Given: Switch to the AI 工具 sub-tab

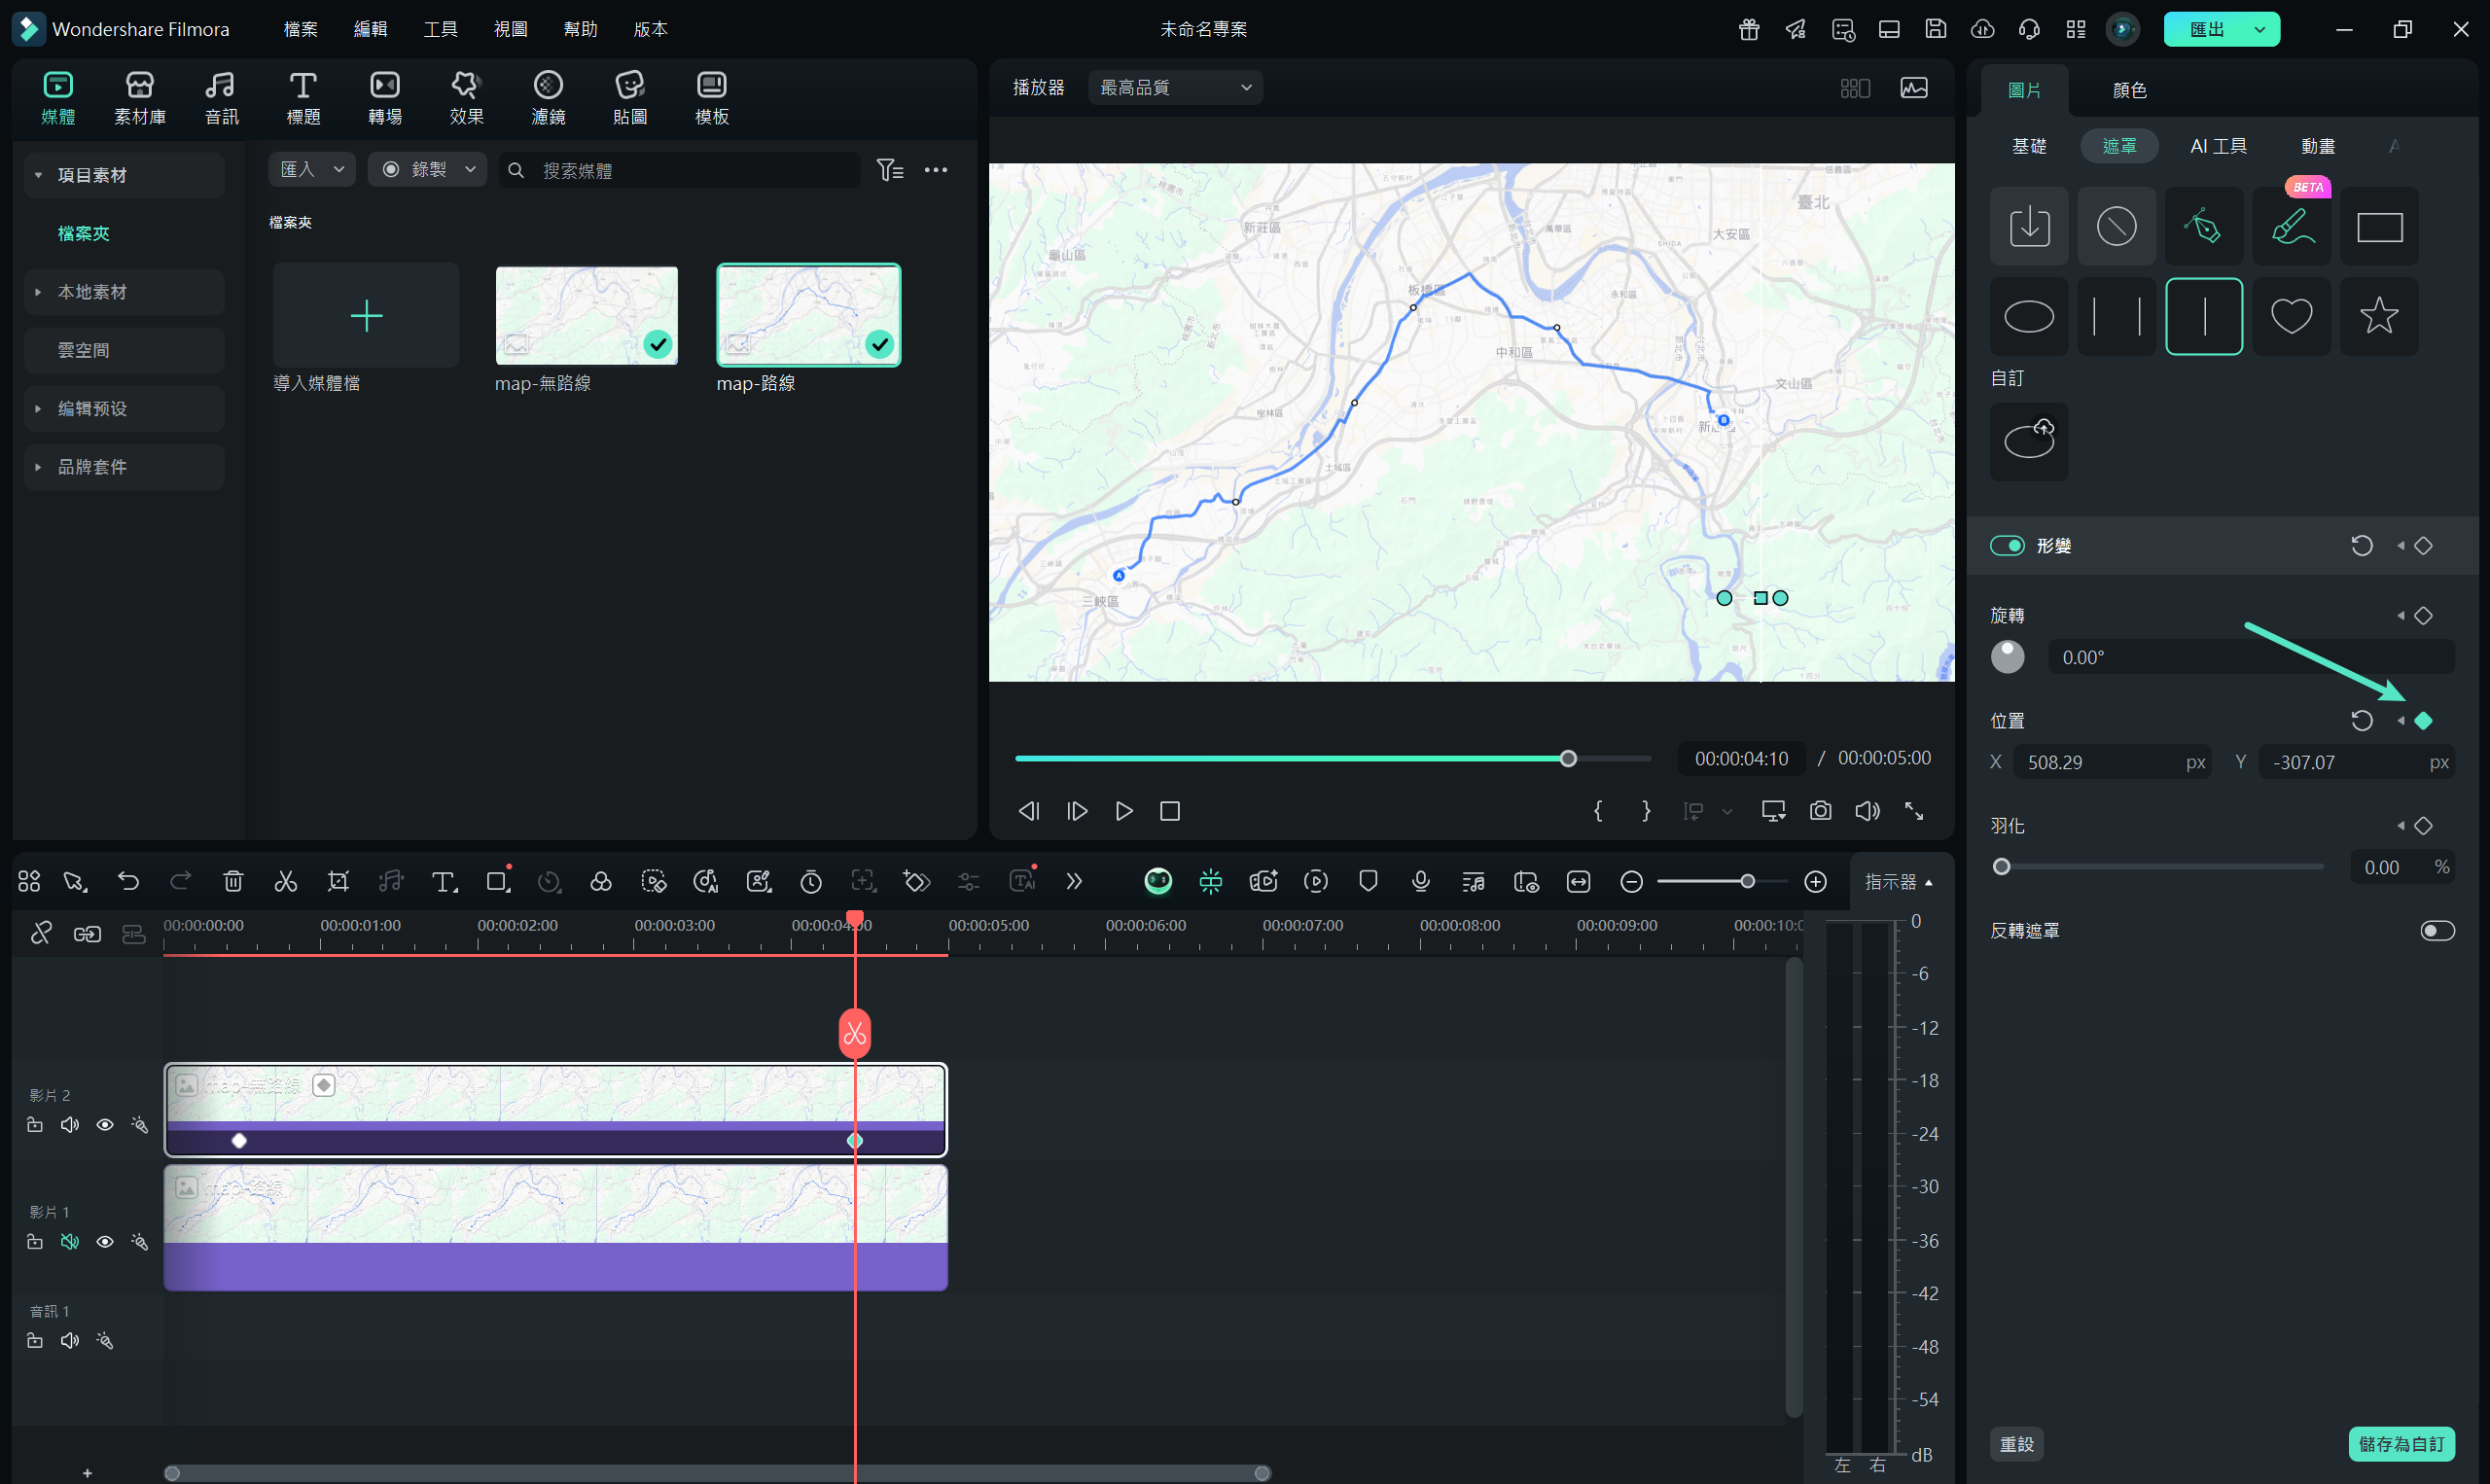Looking at the screenshot, I should point(2218,146).
